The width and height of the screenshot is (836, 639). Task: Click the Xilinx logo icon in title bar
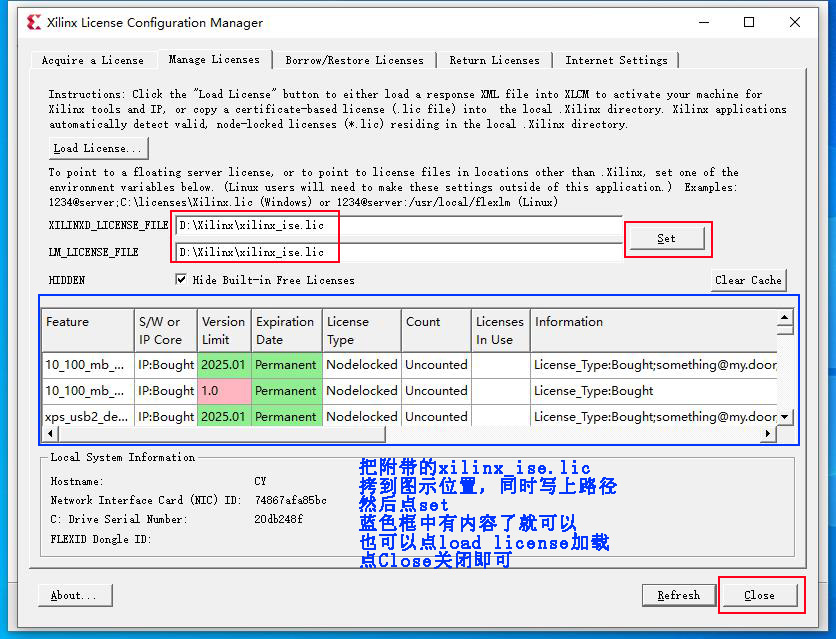click(34, 22)
